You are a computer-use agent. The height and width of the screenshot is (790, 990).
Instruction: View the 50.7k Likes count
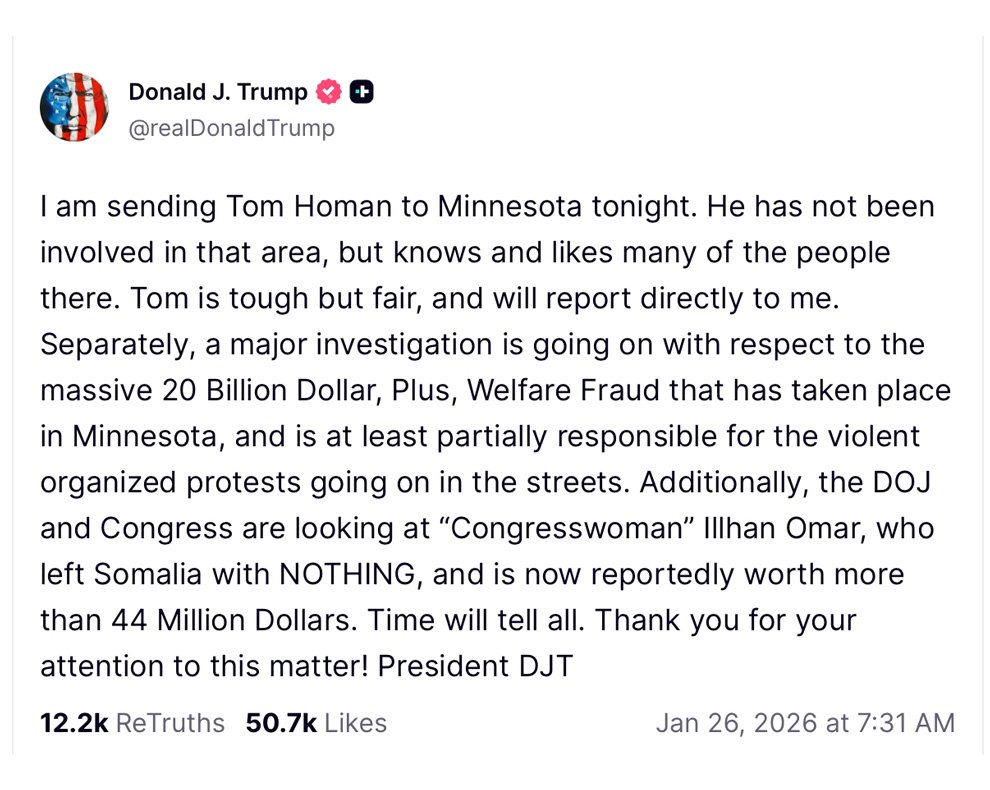[x=281, y=723]
